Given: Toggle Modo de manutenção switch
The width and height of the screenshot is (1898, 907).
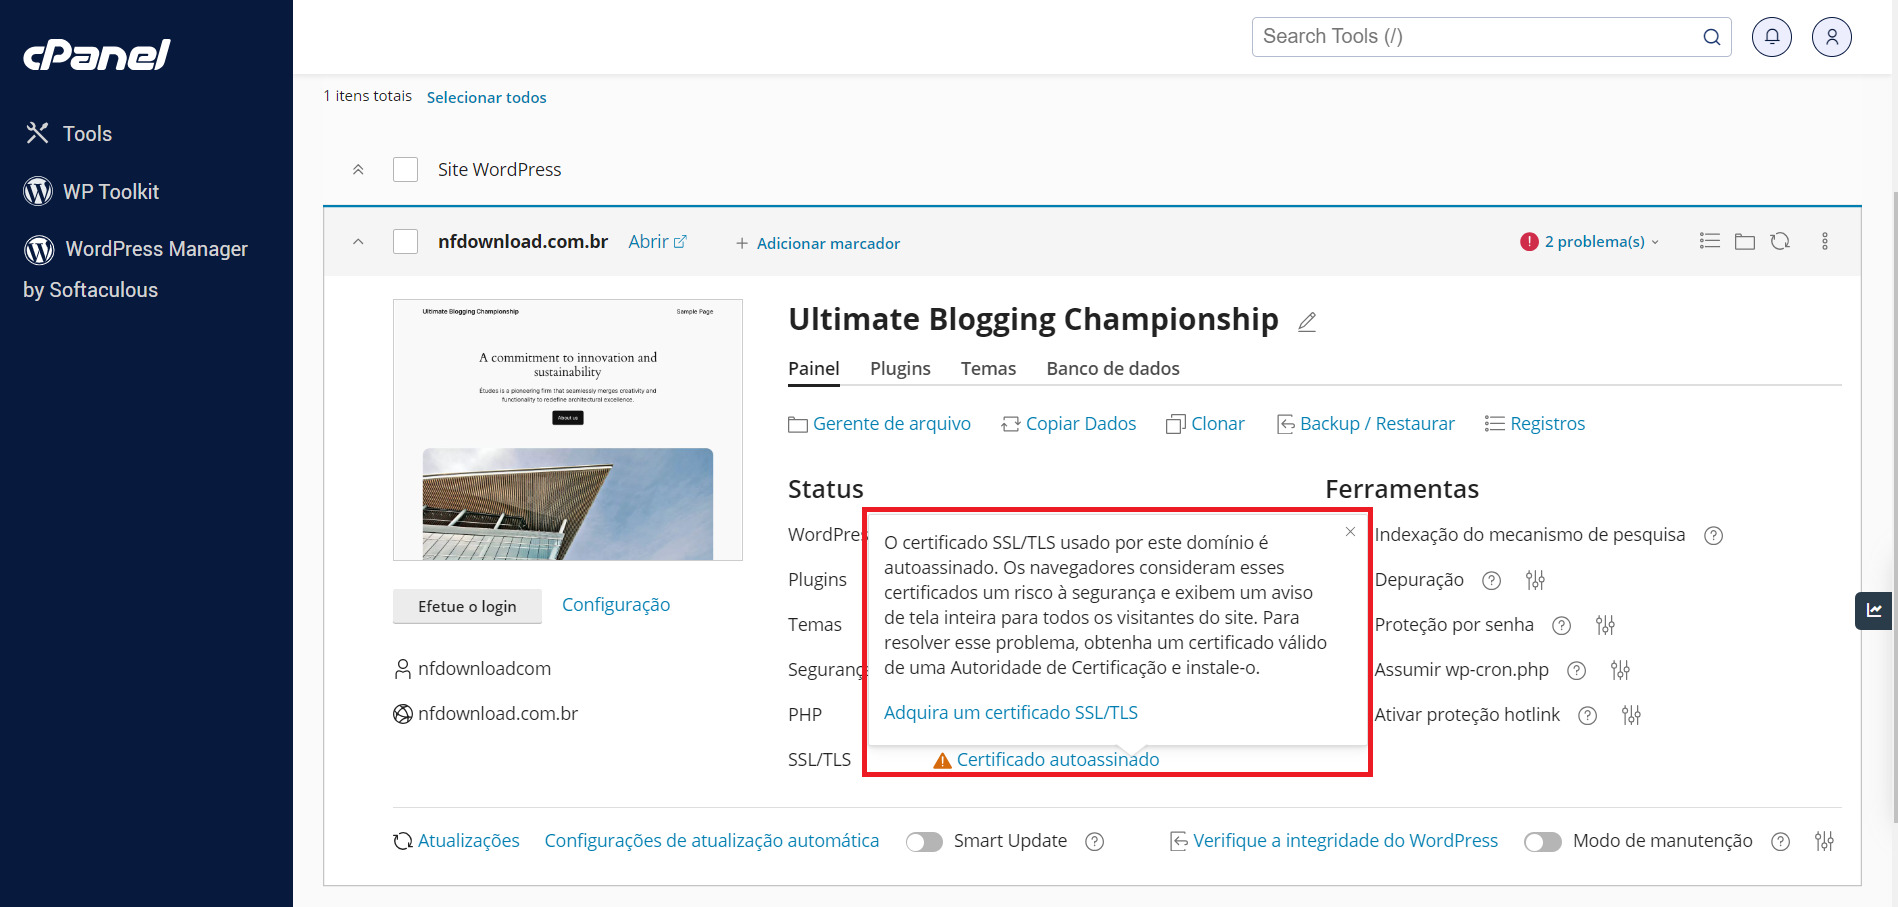Looking at the screenshot, I should click(1542, 842).
